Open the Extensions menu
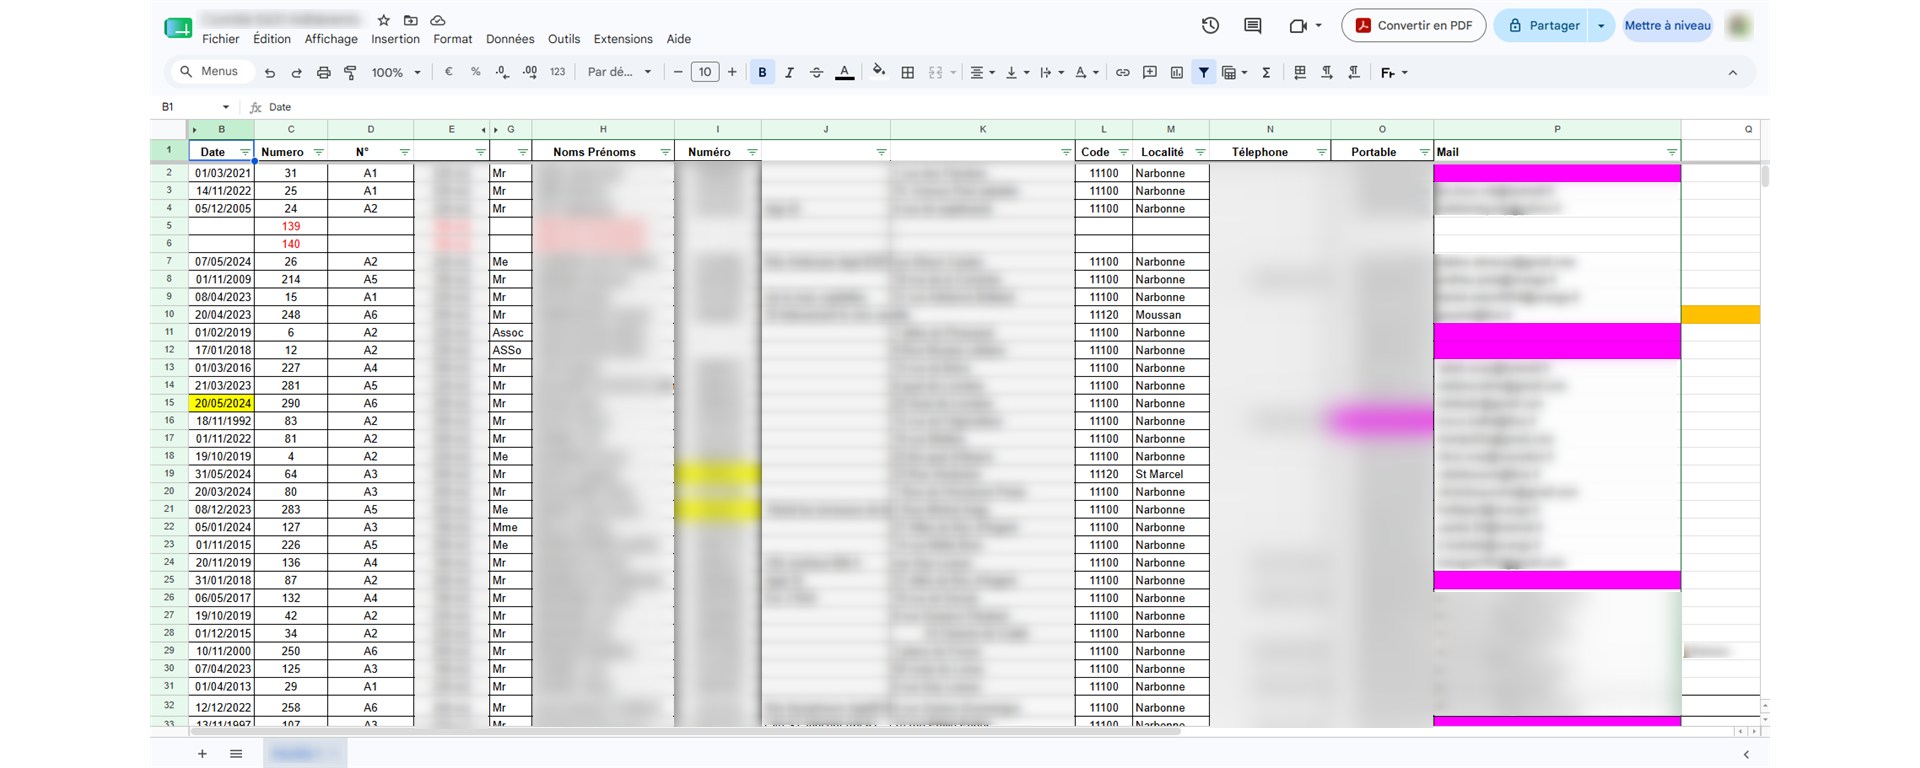1920x768 pixels. (623, 39)
